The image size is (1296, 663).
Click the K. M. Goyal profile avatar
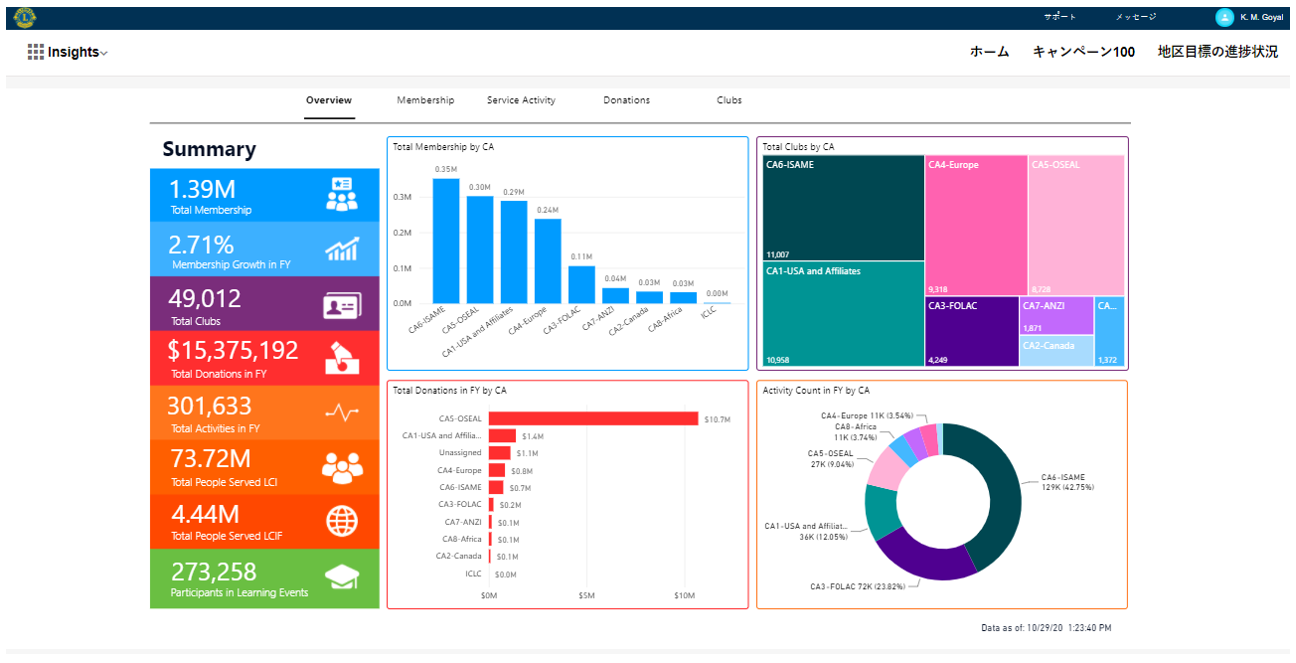coord(1224,17)
